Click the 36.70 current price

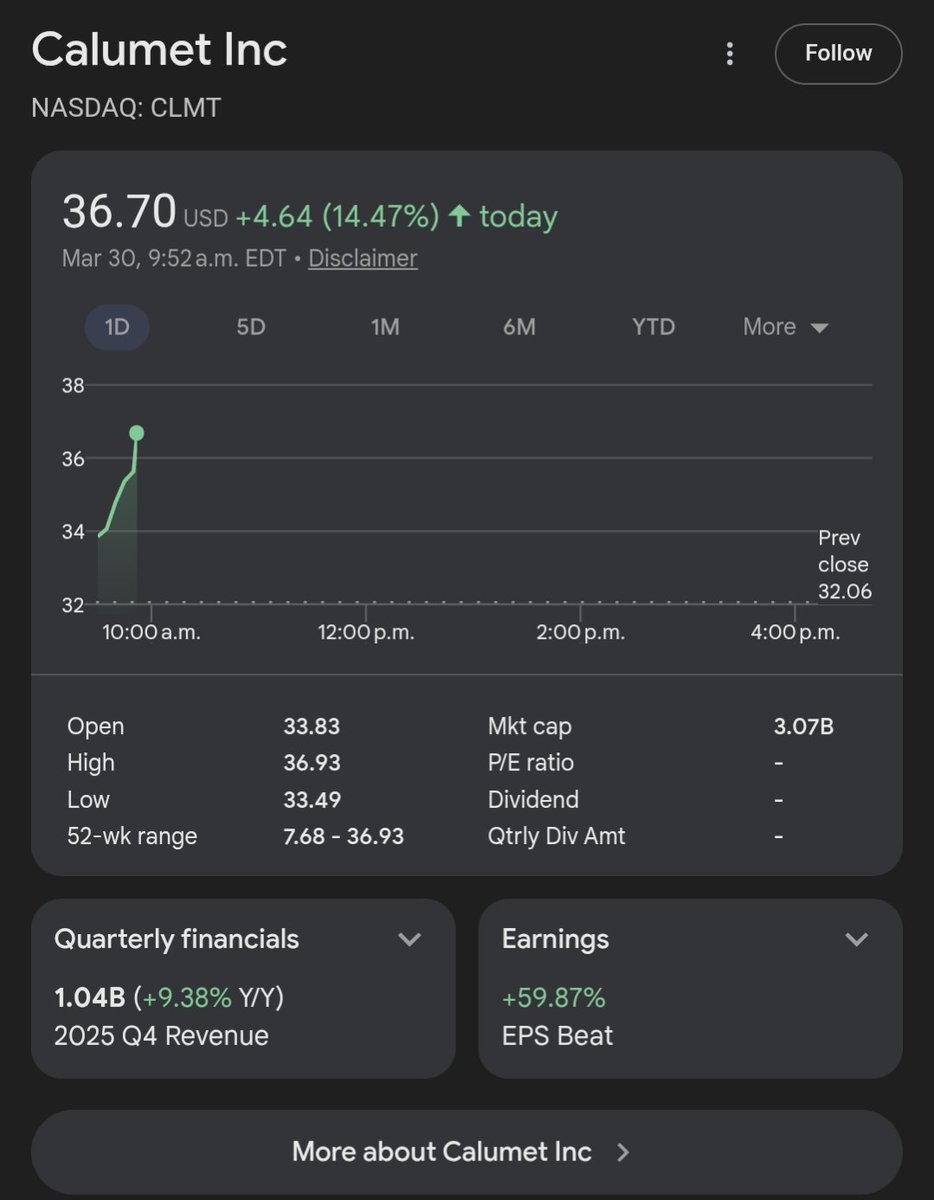tap(119, 212)
